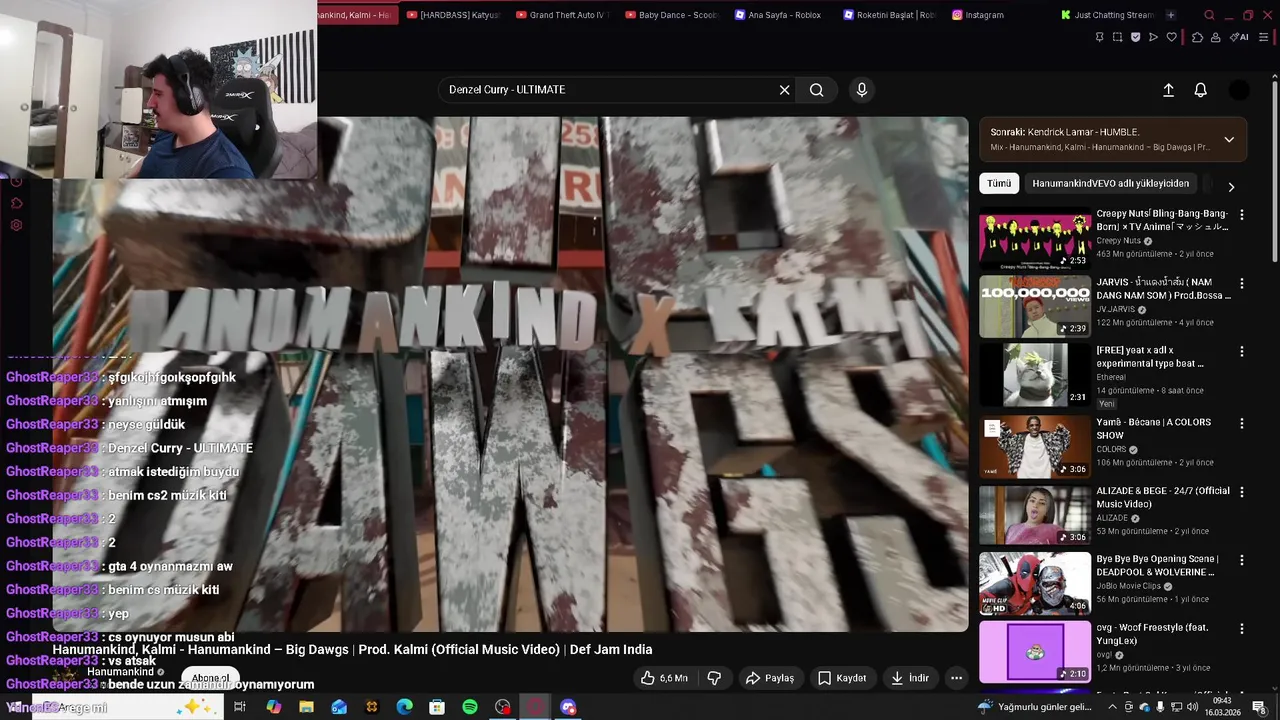Open the ad-blocker shield icon
The image size is (1280, 720).
(1135, 37)
